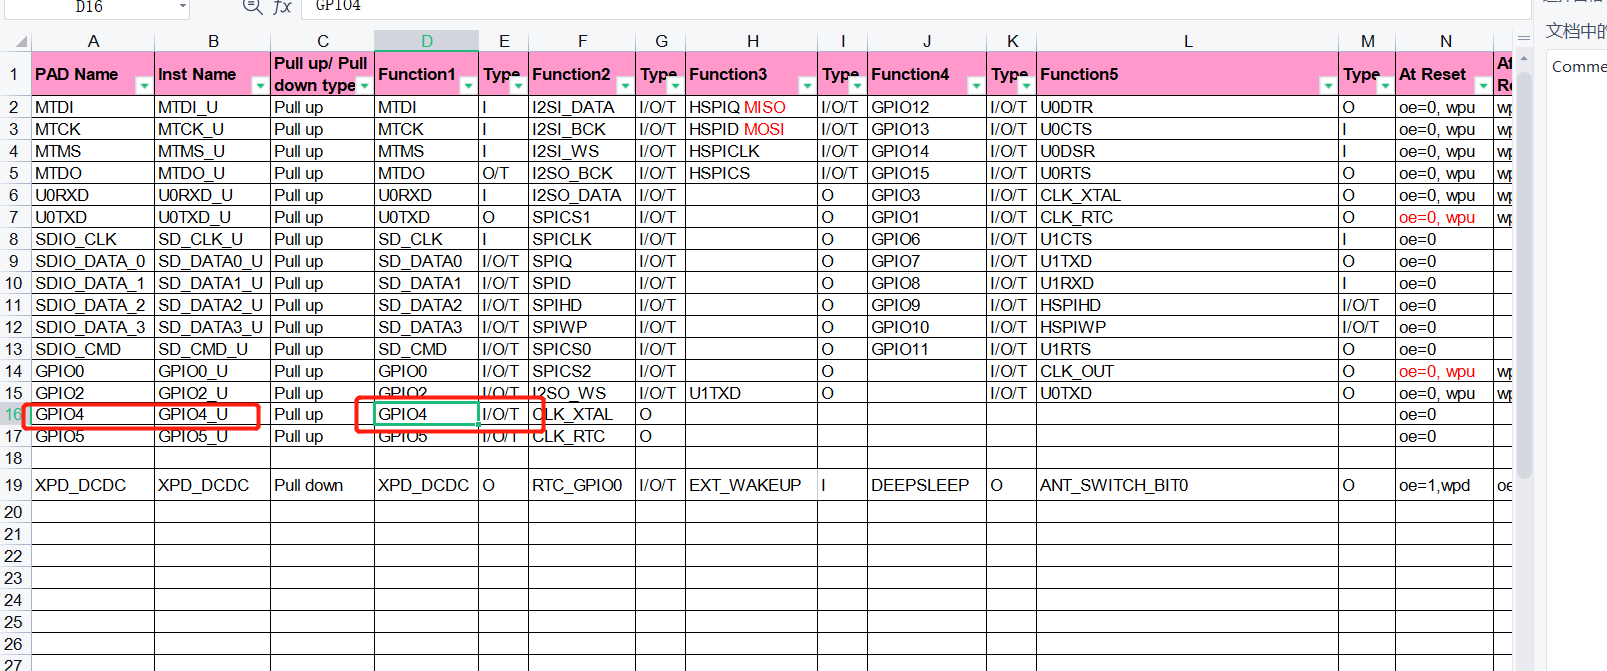This screenshot has width=1607, height=671.
Task: Select cell GPIO4 in column A
Action: [x=93, y=414]
